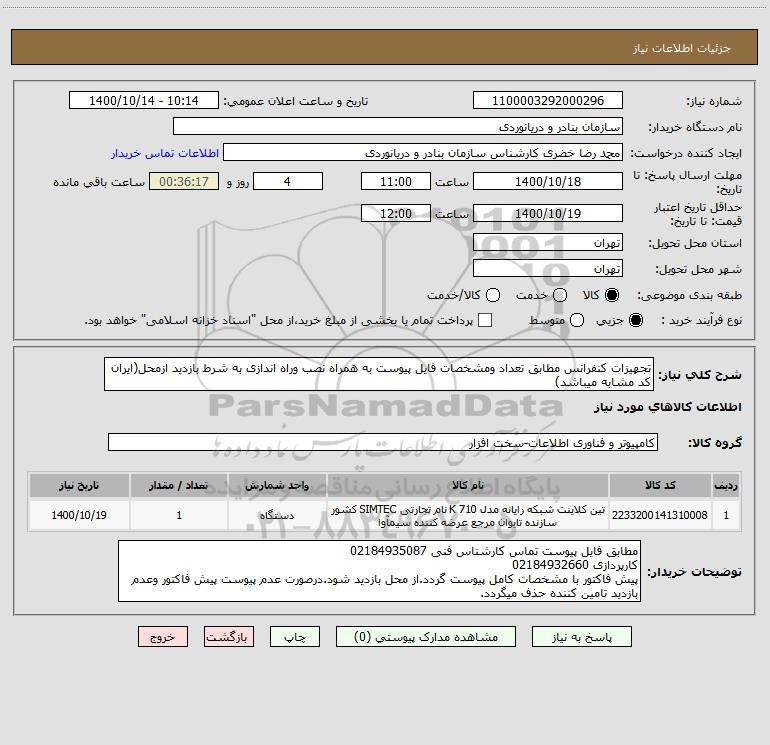Click the چاپ print button

pyautogui.click(x=295, y=637)
